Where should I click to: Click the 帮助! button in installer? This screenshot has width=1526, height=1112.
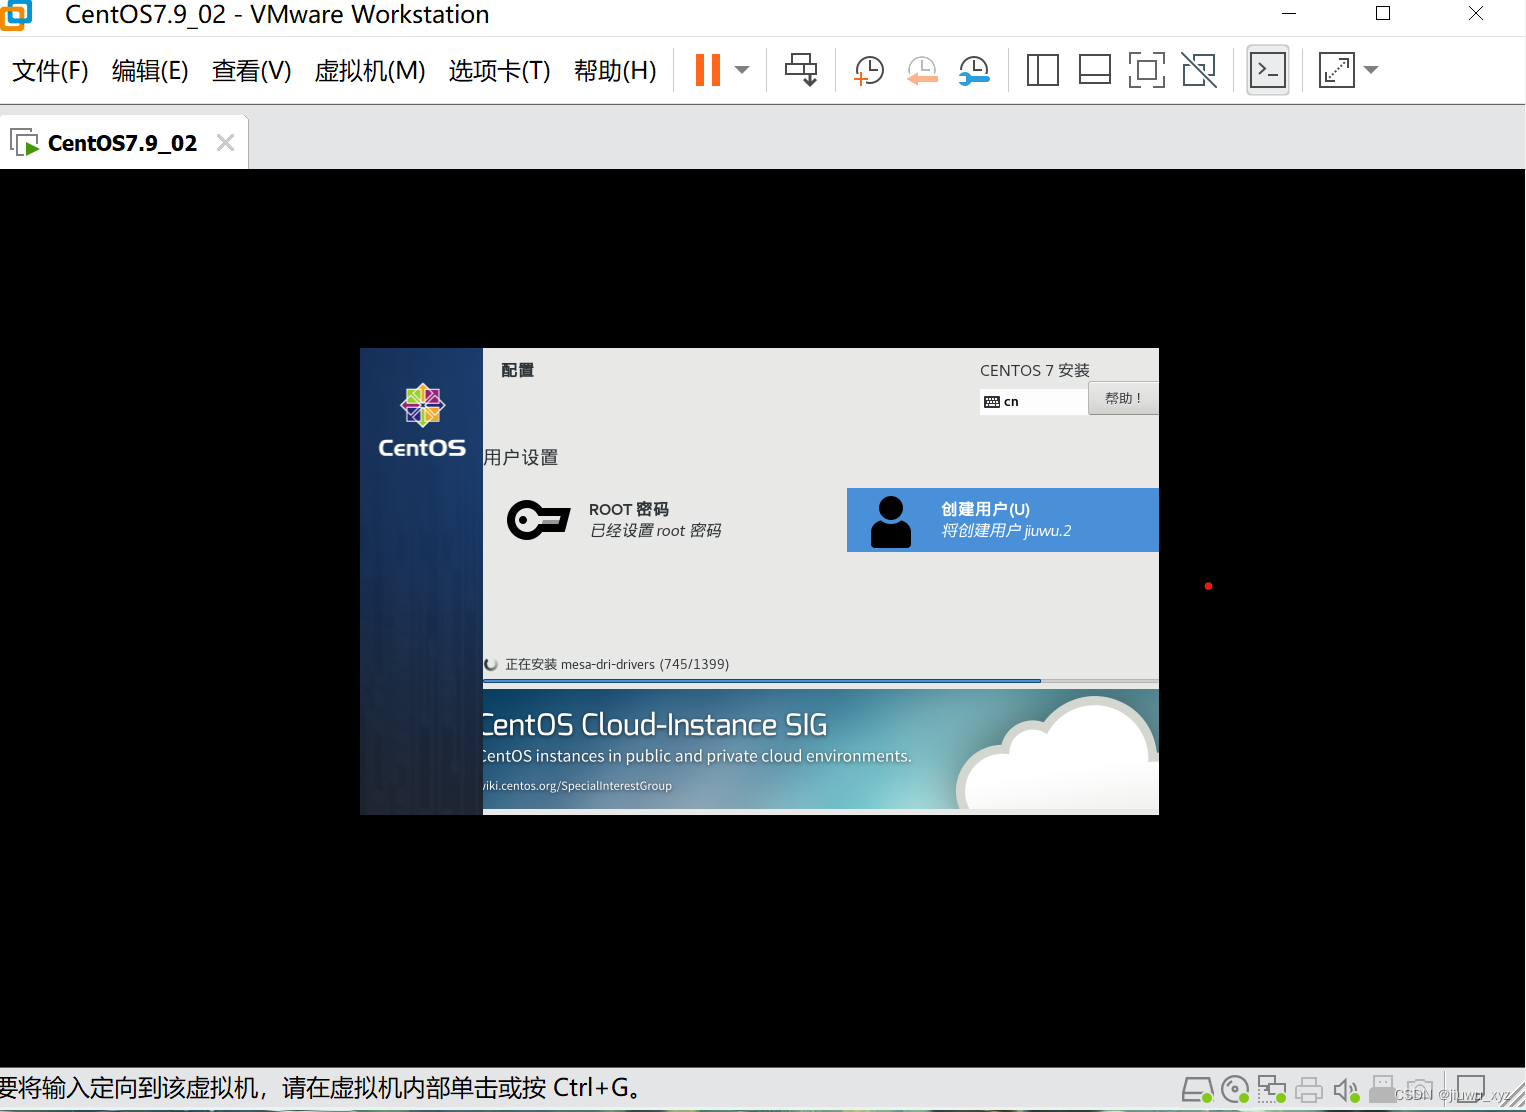(1123, 398)
